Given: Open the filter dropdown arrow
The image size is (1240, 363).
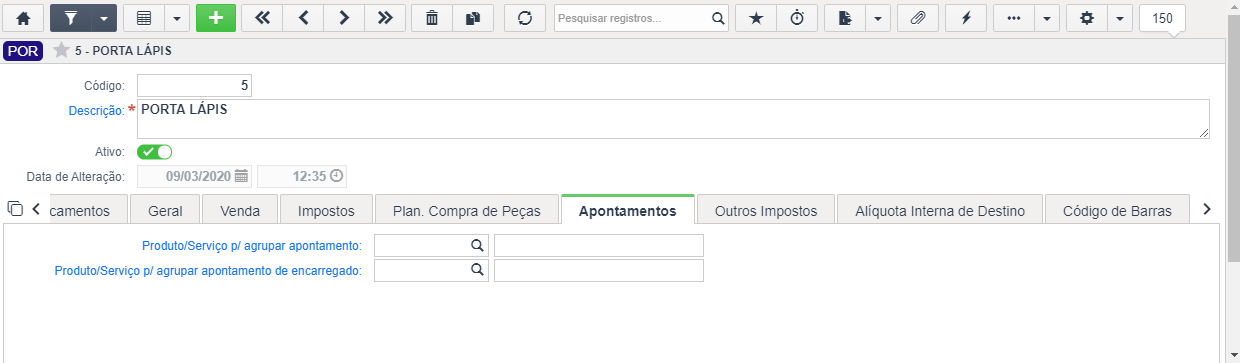Looking at the screenshot, I should pos(103,18).
